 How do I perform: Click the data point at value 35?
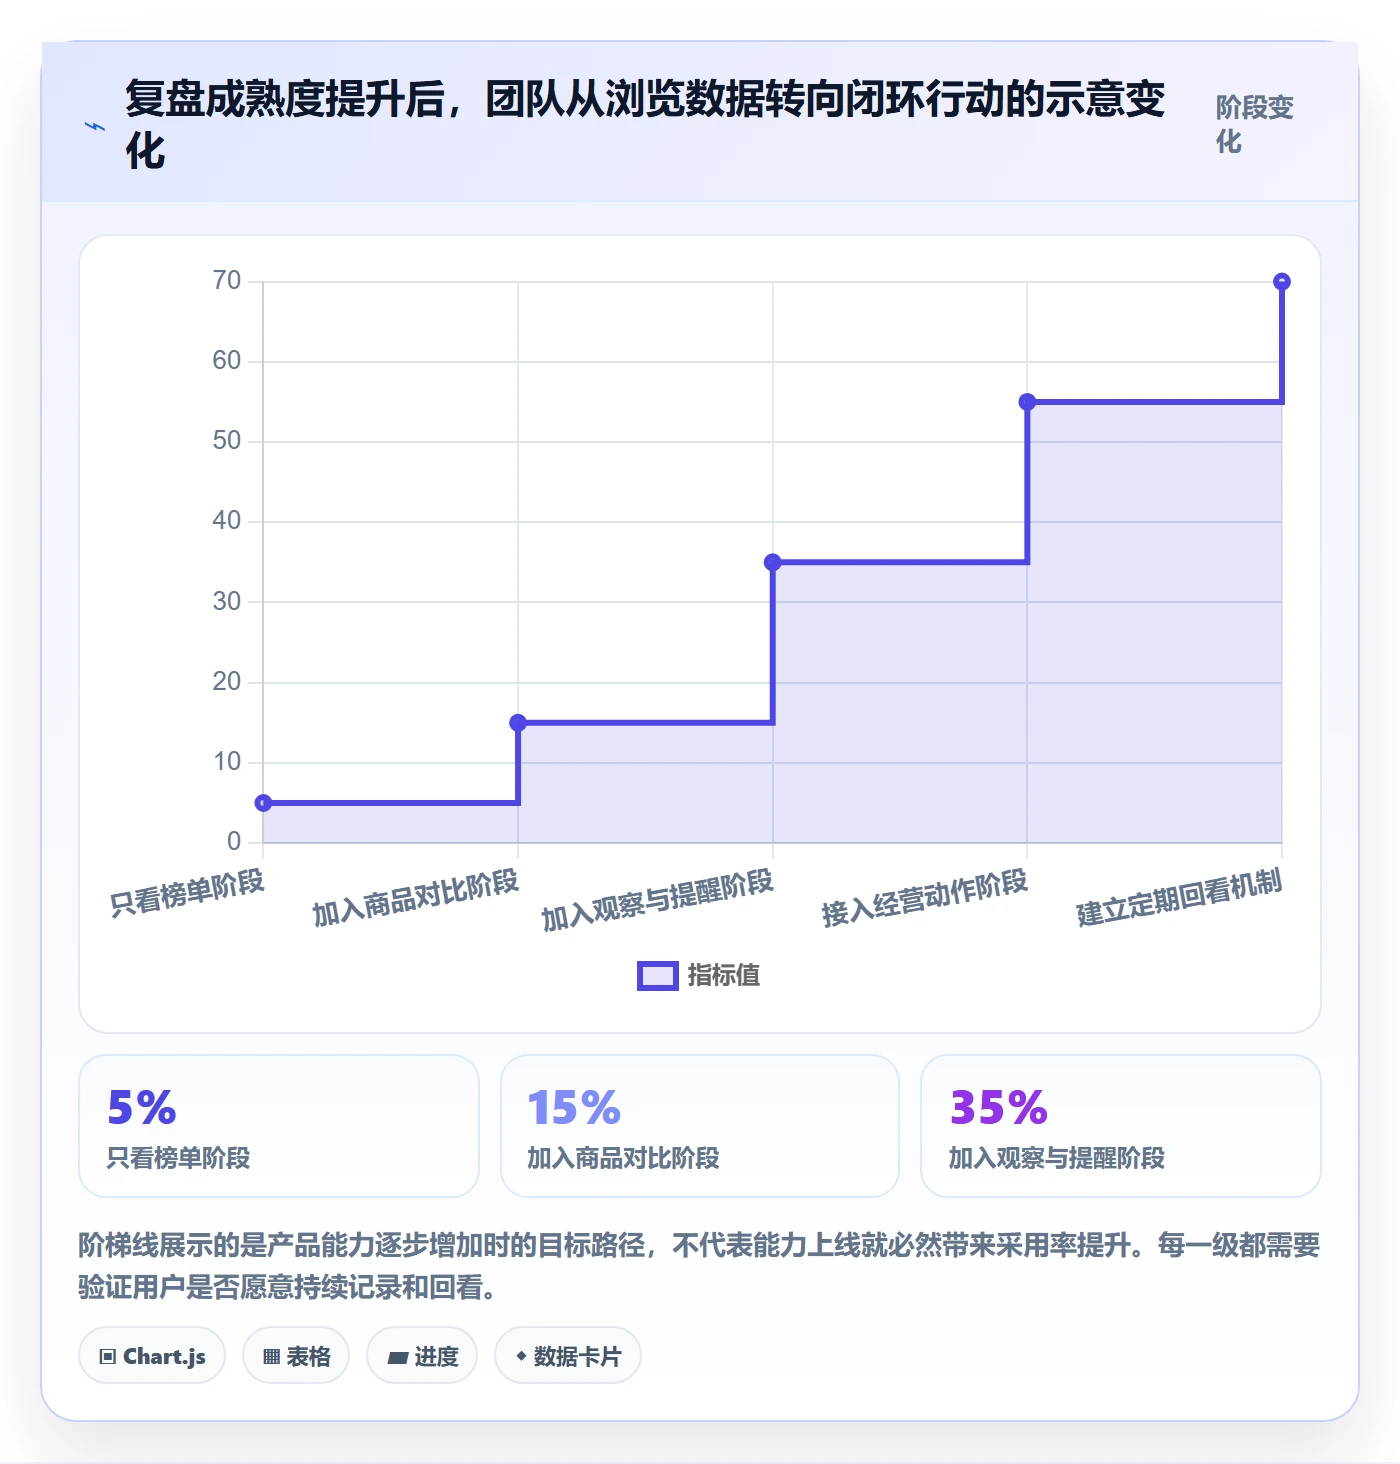coord(772,562)
